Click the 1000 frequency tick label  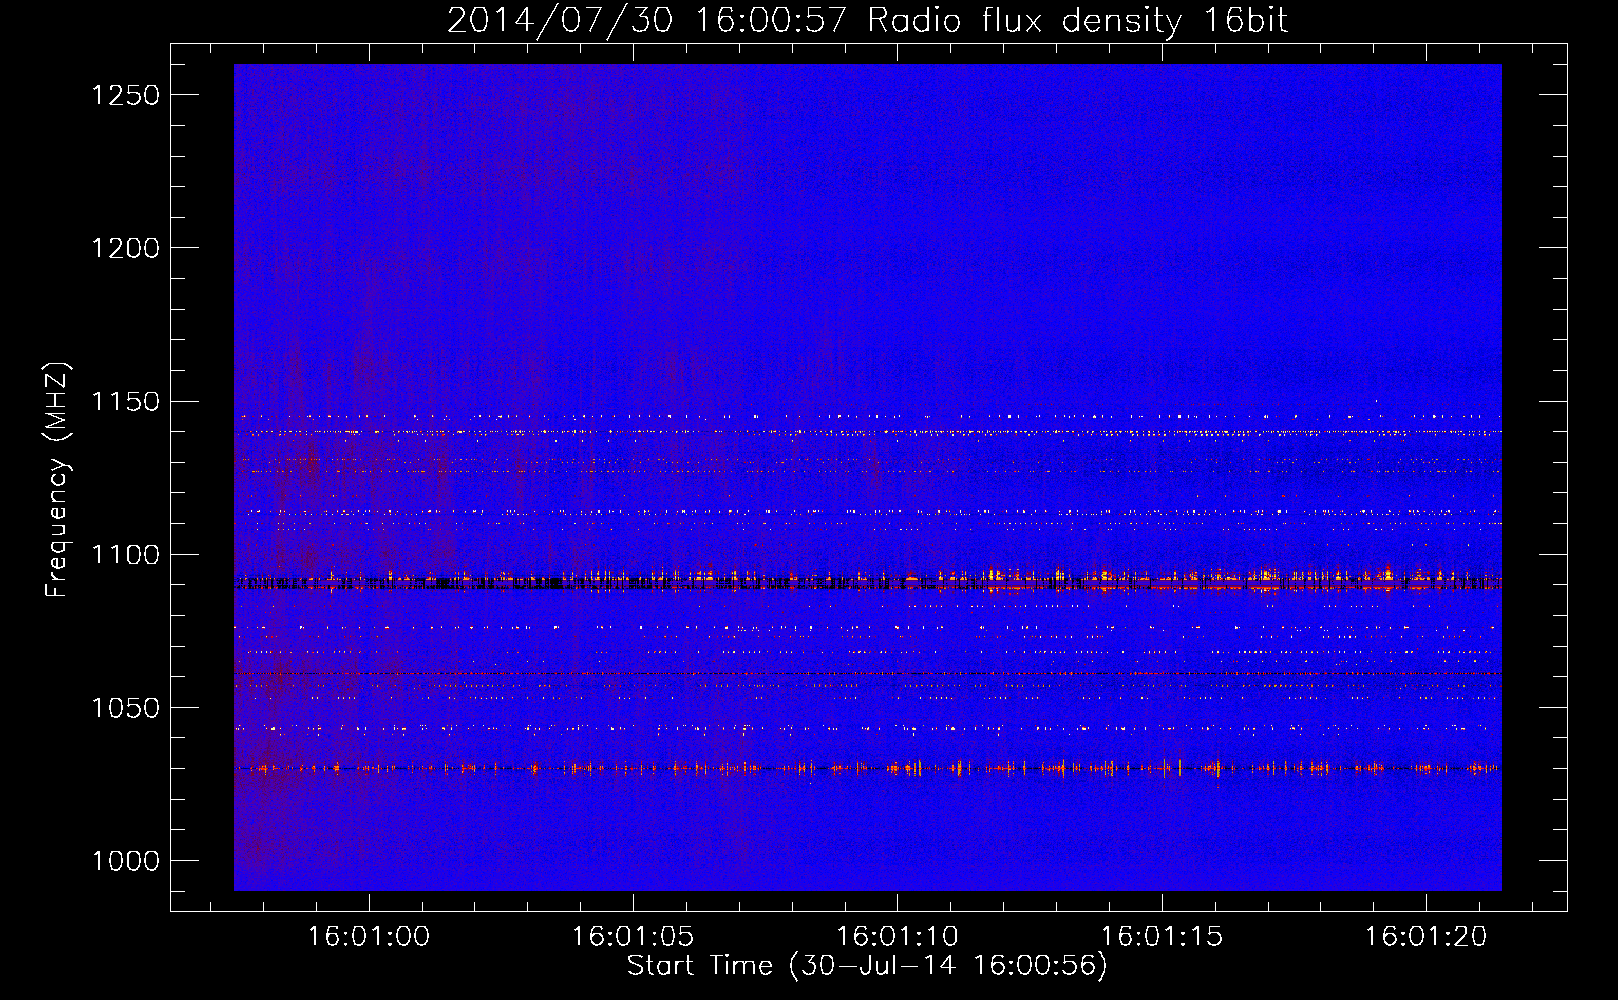125,861
